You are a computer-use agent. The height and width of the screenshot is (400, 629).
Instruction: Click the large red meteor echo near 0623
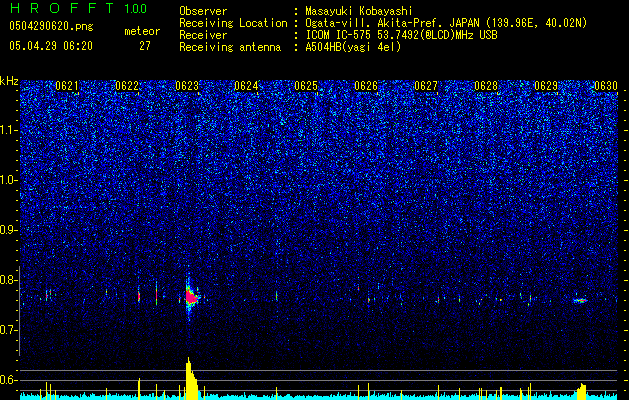(191, 297)
